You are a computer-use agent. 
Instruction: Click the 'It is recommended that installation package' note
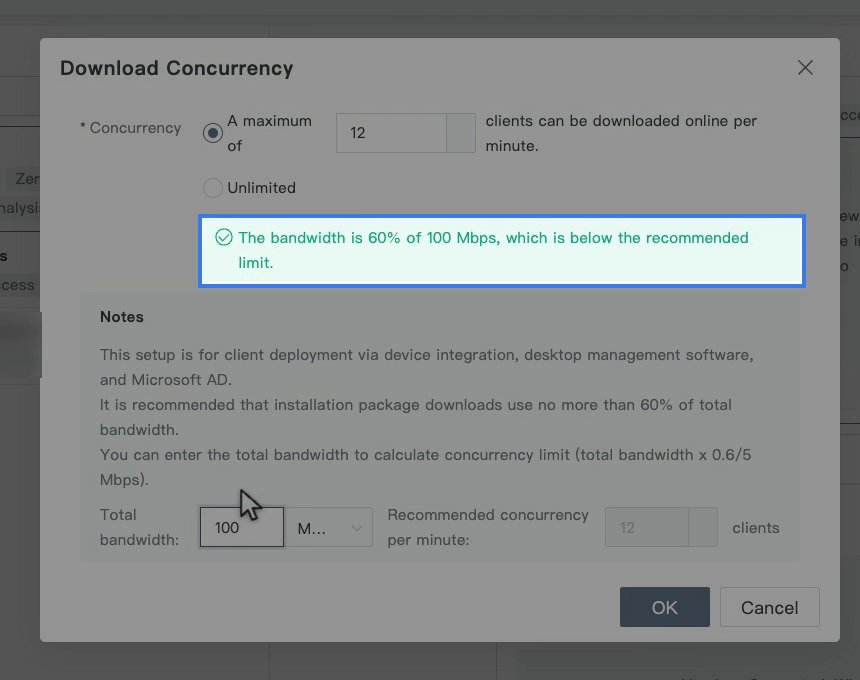(x=416, y=417)
